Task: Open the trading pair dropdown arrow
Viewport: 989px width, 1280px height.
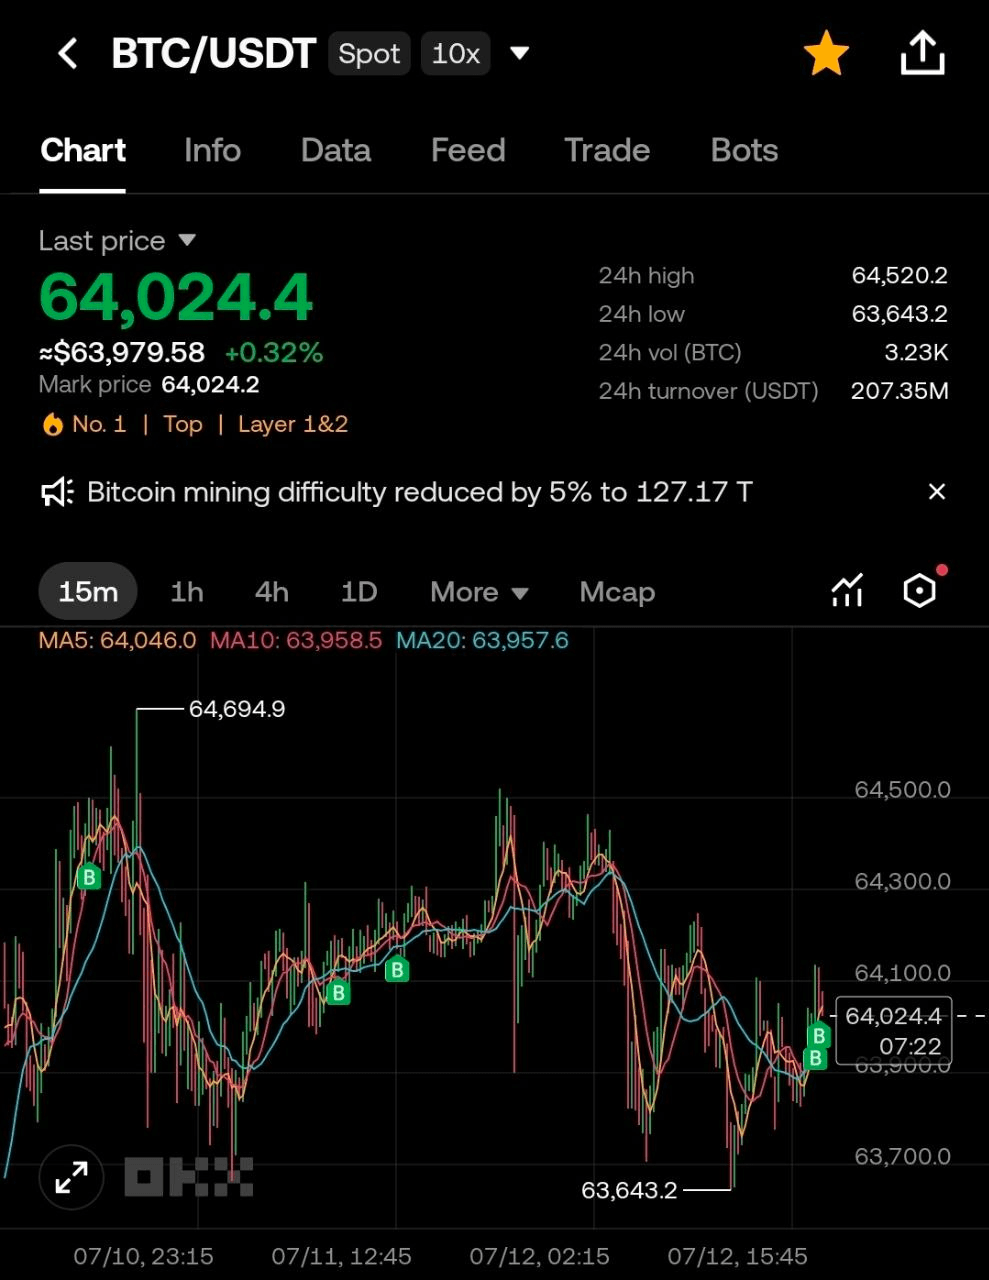Action: pyautogui.click(x=519, y=53)
